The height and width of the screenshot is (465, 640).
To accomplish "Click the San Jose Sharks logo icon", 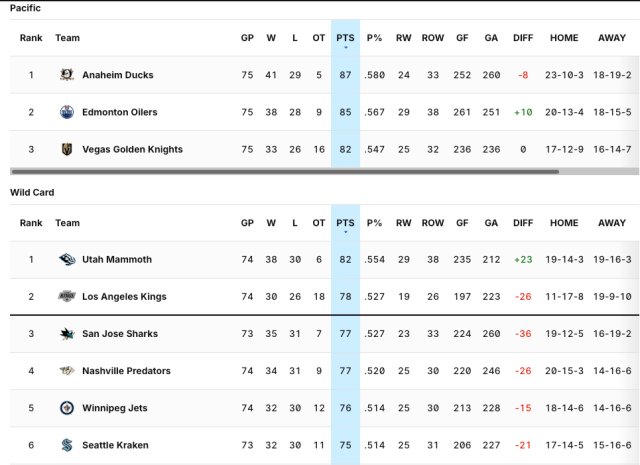I will pyautogui.click(x=67, y=334).
